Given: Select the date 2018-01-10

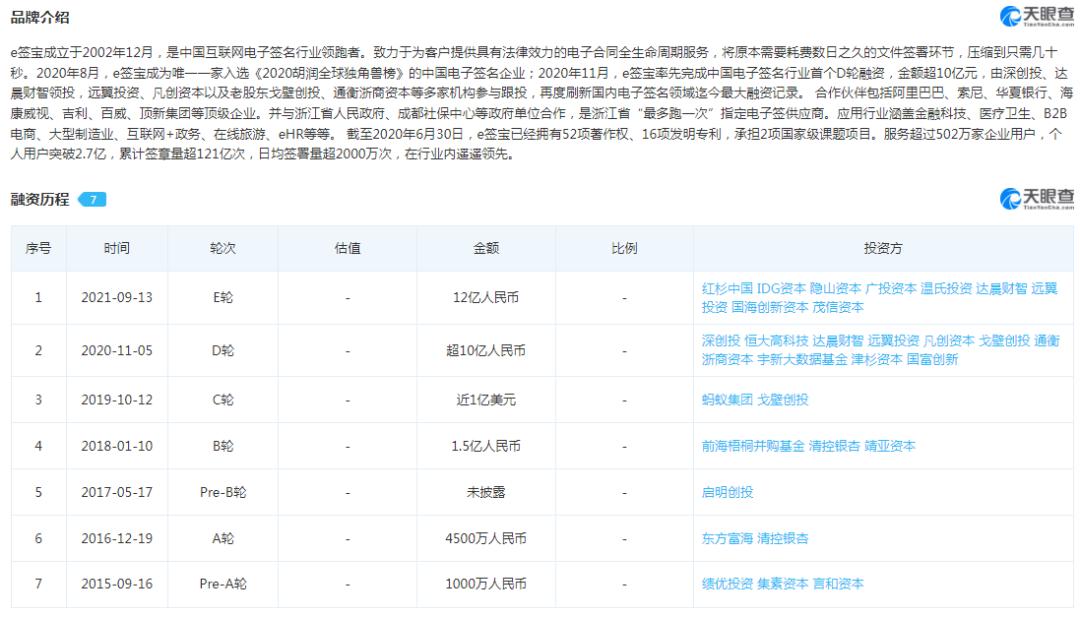Looking at the screenshot, I should [x=117, y=446].
